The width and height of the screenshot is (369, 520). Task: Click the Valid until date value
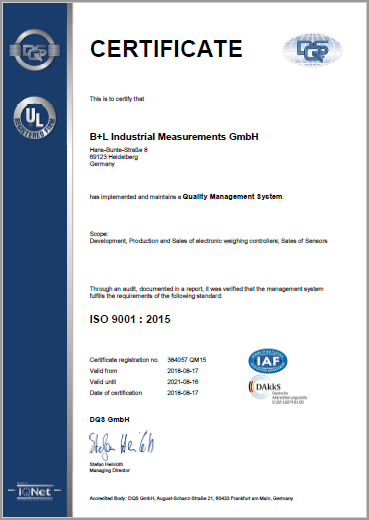pos(183,382)
